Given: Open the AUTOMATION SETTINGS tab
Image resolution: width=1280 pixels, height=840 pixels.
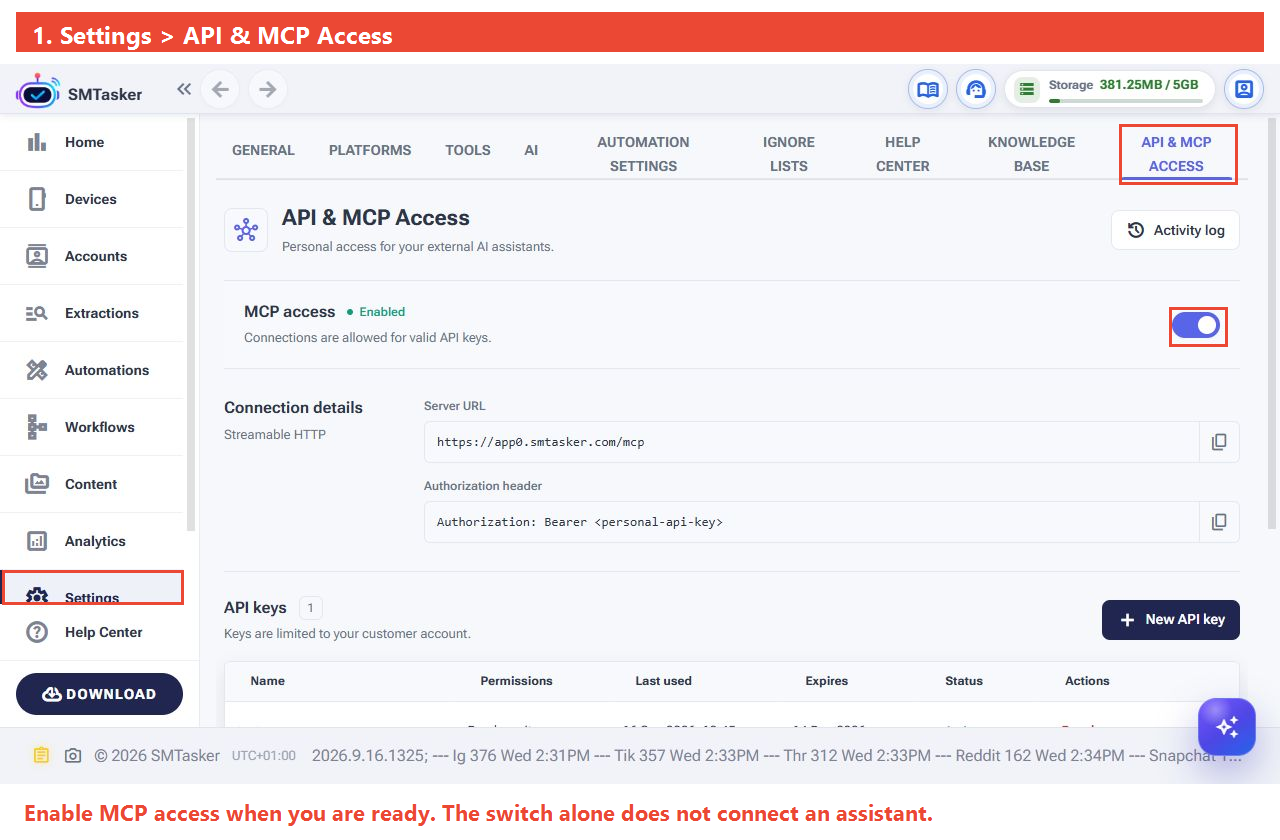Looking at the screenshot, I should pyautogui.click(x=643, y=154).
